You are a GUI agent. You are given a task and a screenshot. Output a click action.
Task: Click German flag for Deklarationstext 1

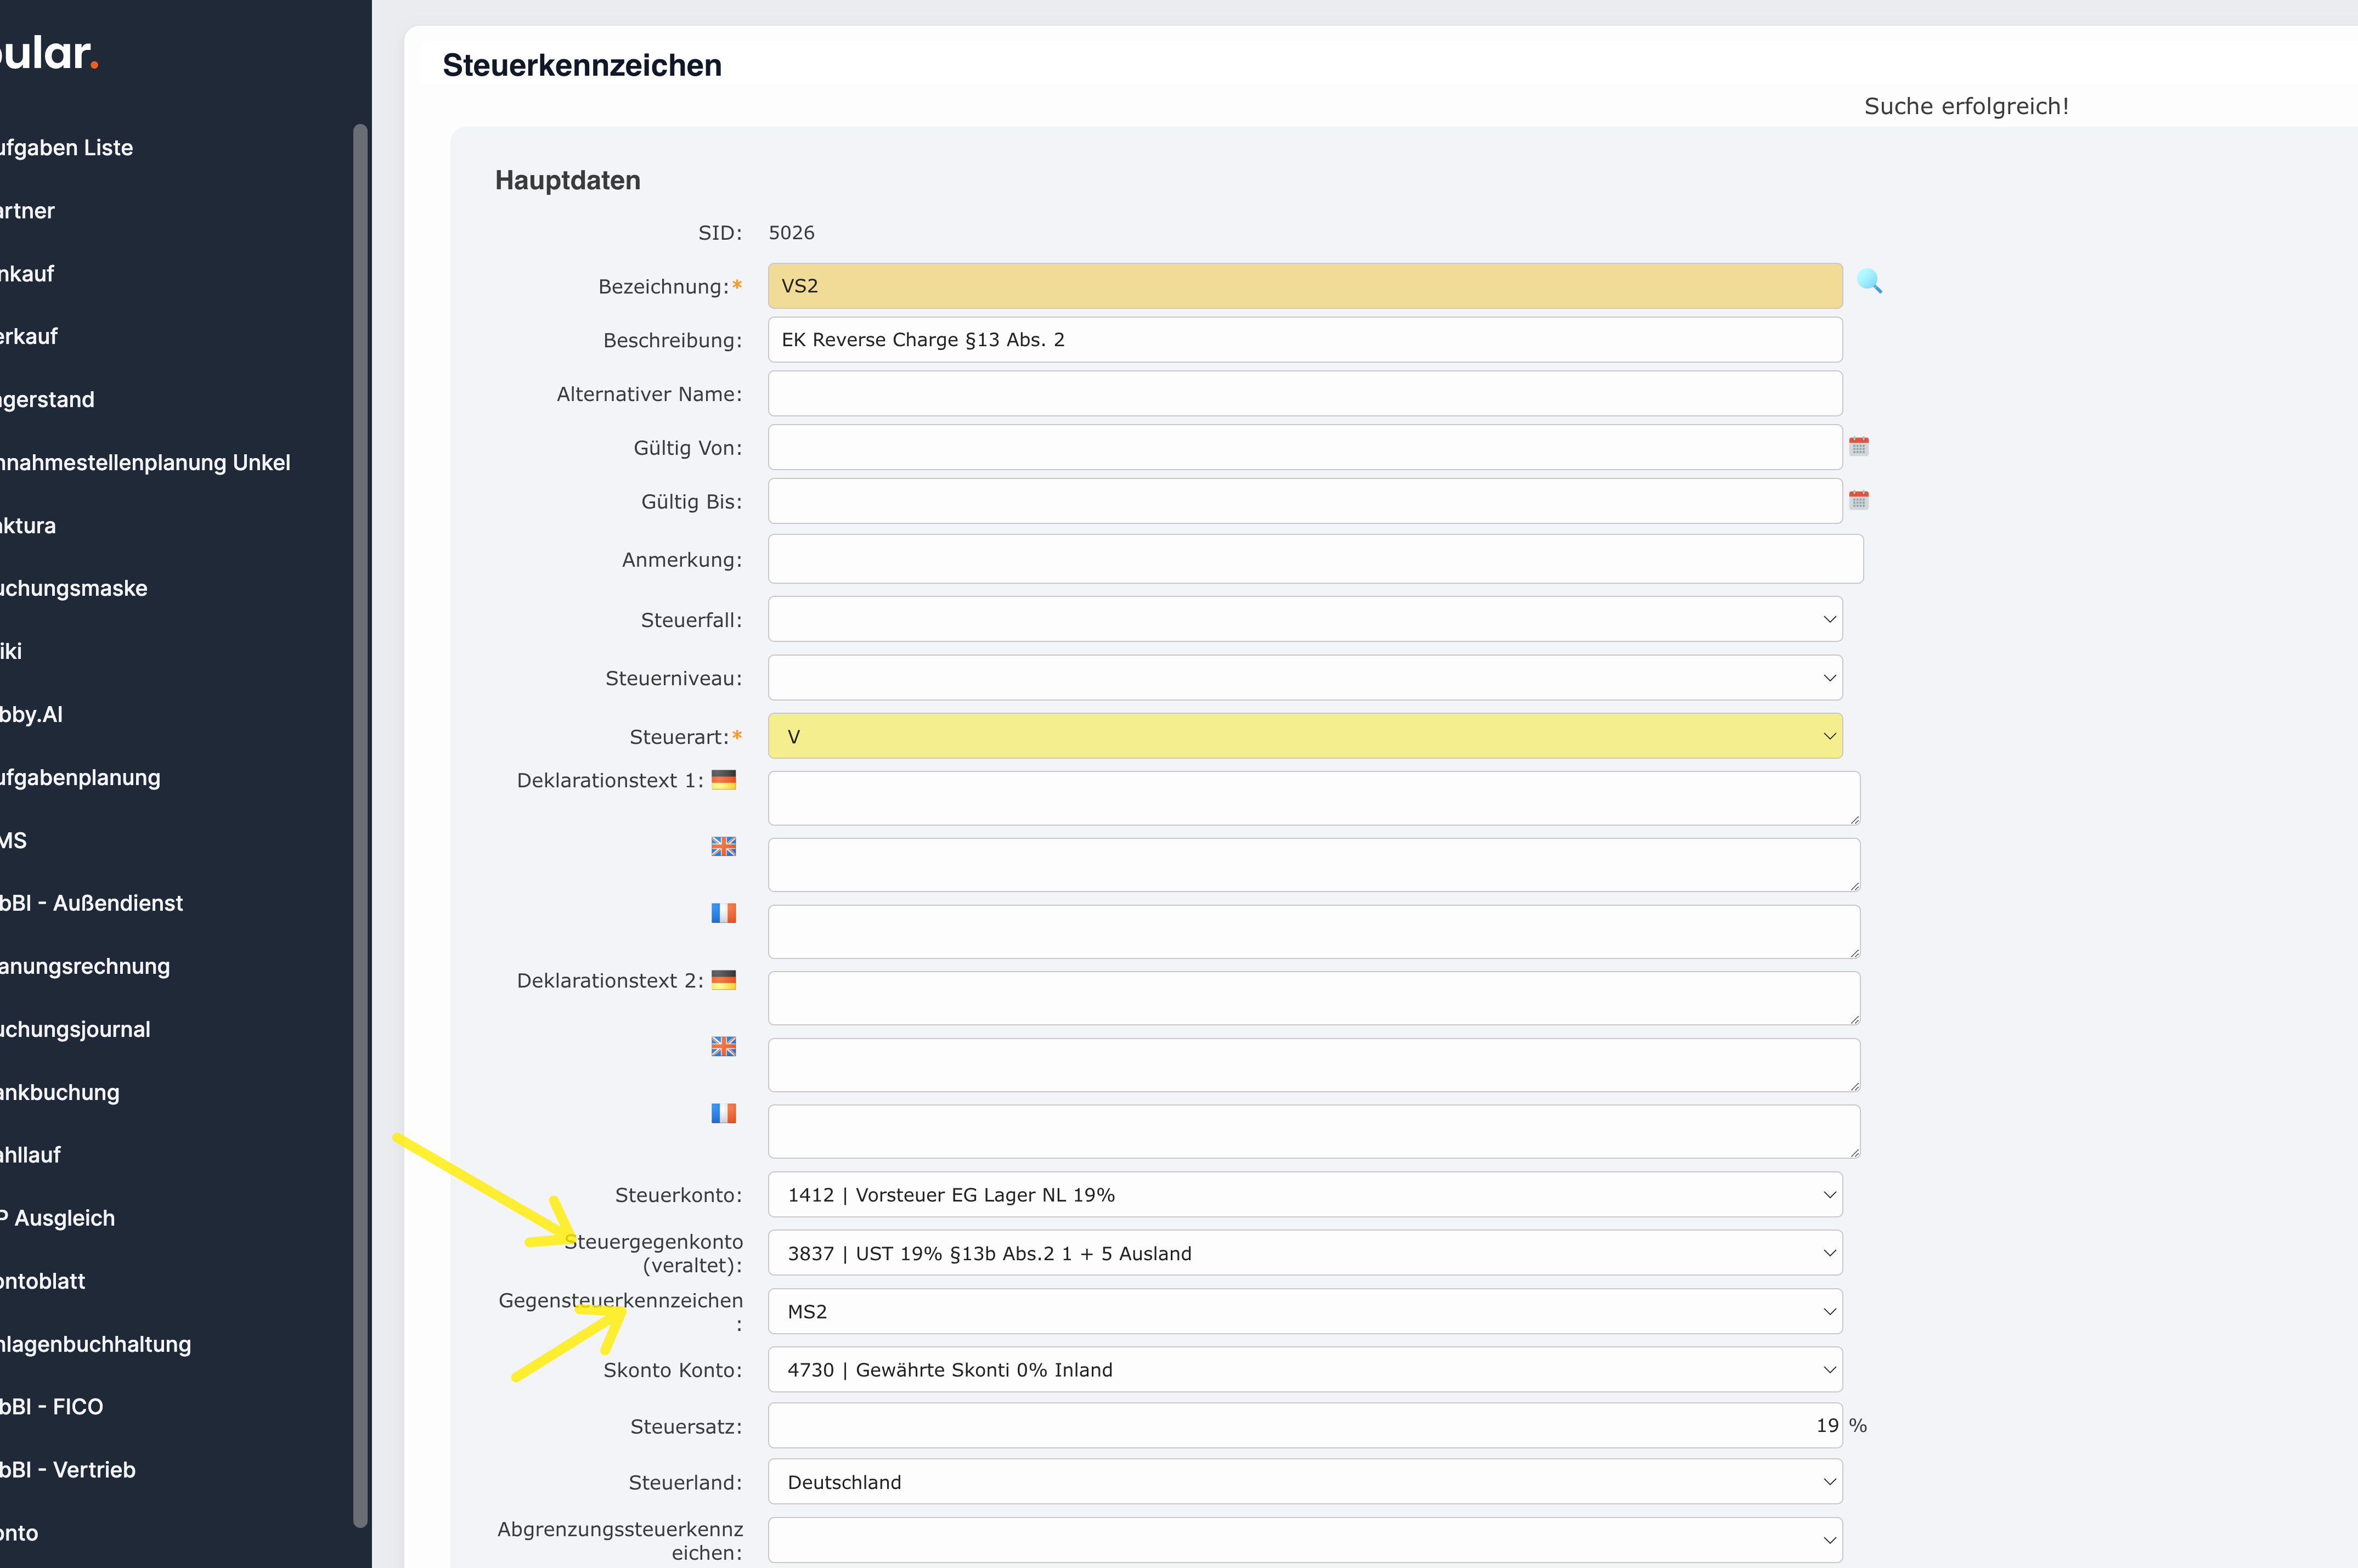point(723,780)
